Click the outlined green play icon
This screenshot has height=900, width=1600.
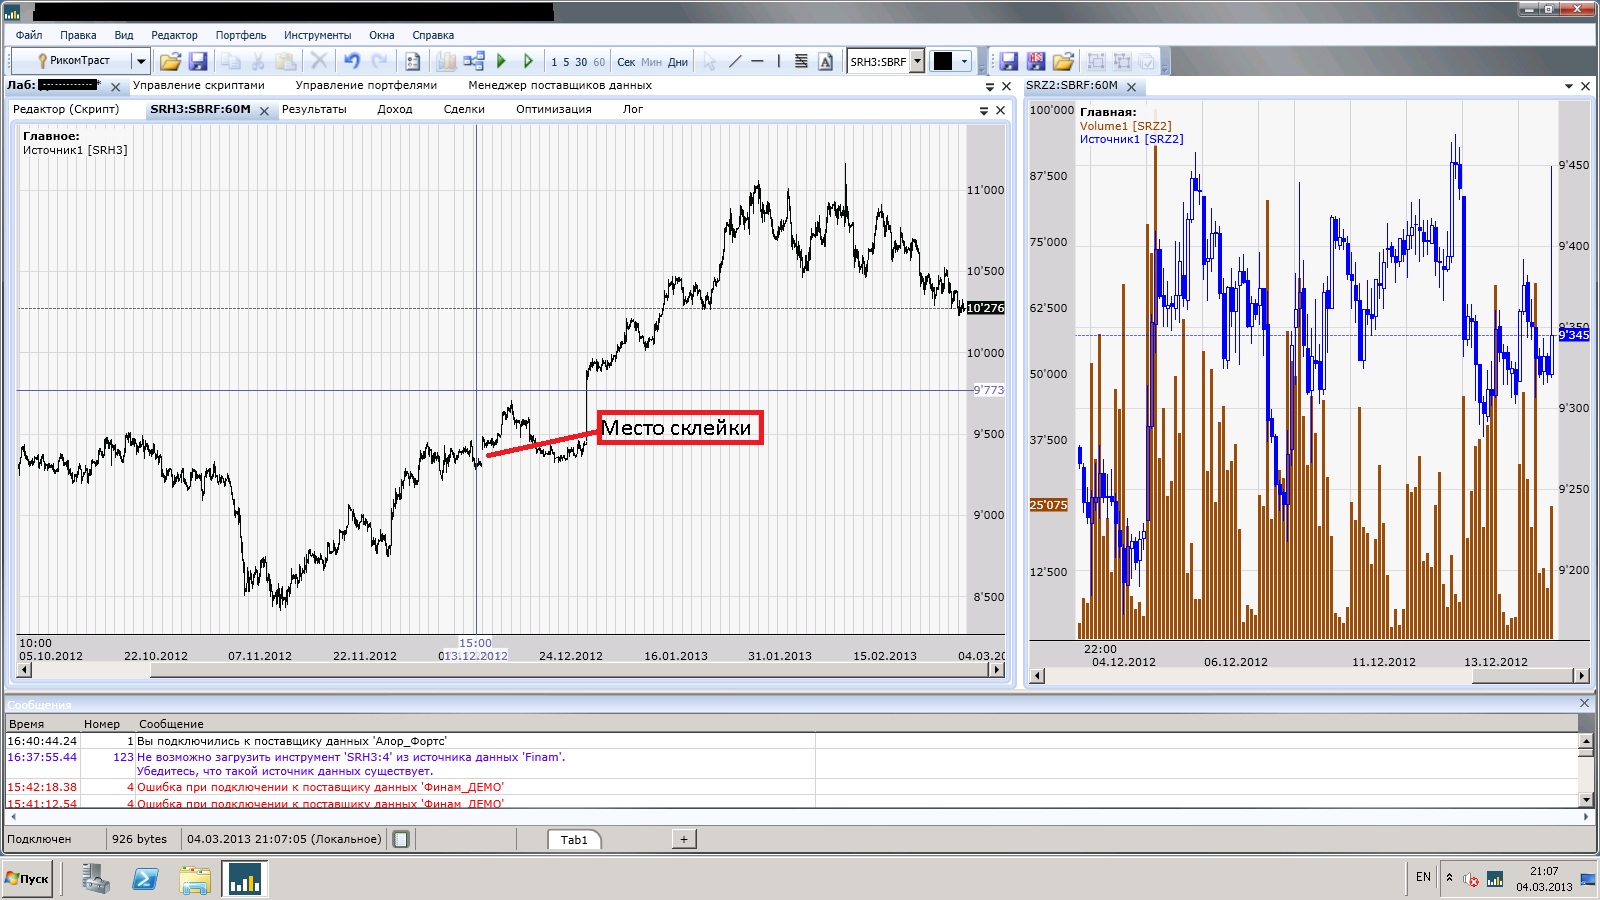click(528, 61)
